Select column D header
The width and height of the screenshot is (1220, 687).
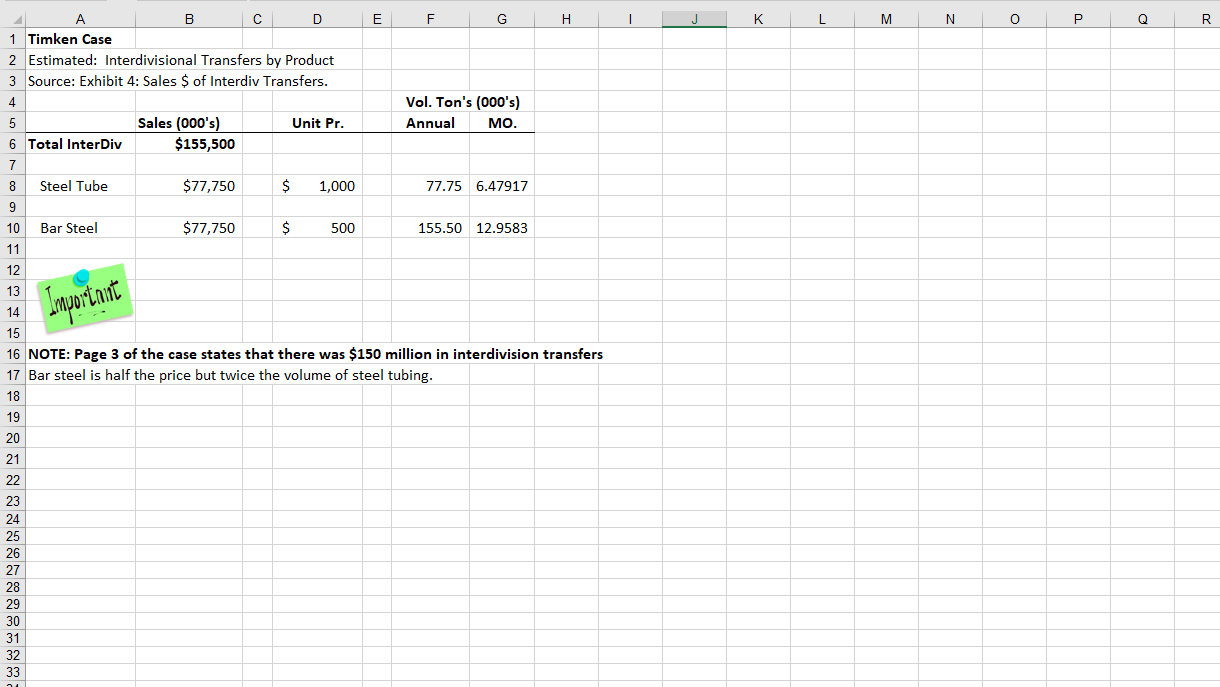point(317,18)
